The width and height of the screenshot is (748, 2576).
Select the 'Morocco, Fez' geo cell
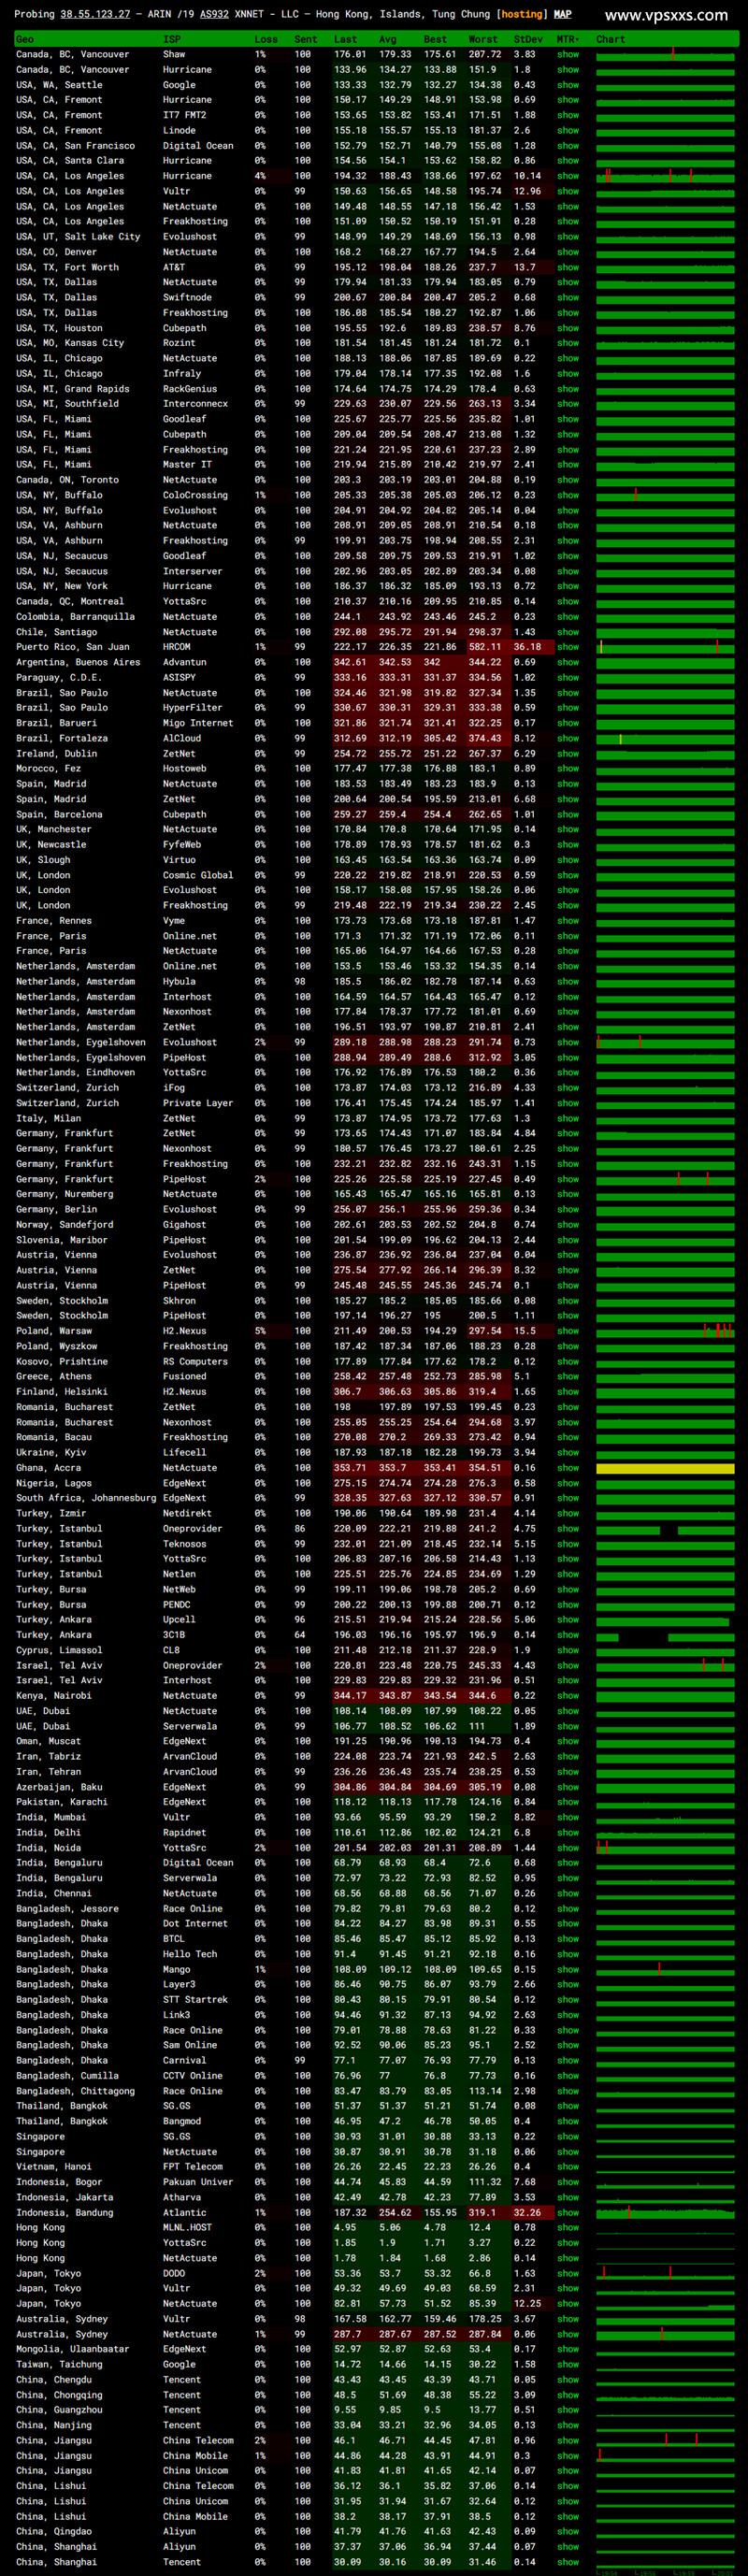(48, 769)
